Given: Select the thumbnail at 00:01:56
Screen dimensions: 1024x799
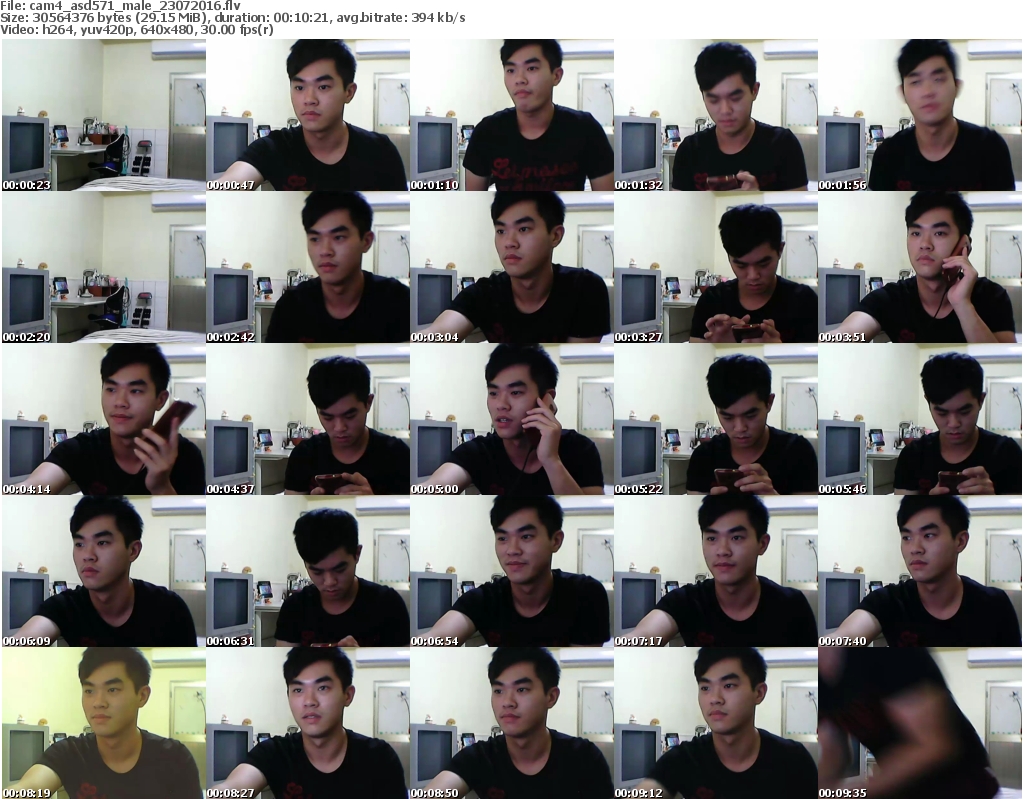Looking at the screenshot, I should 920,115.
